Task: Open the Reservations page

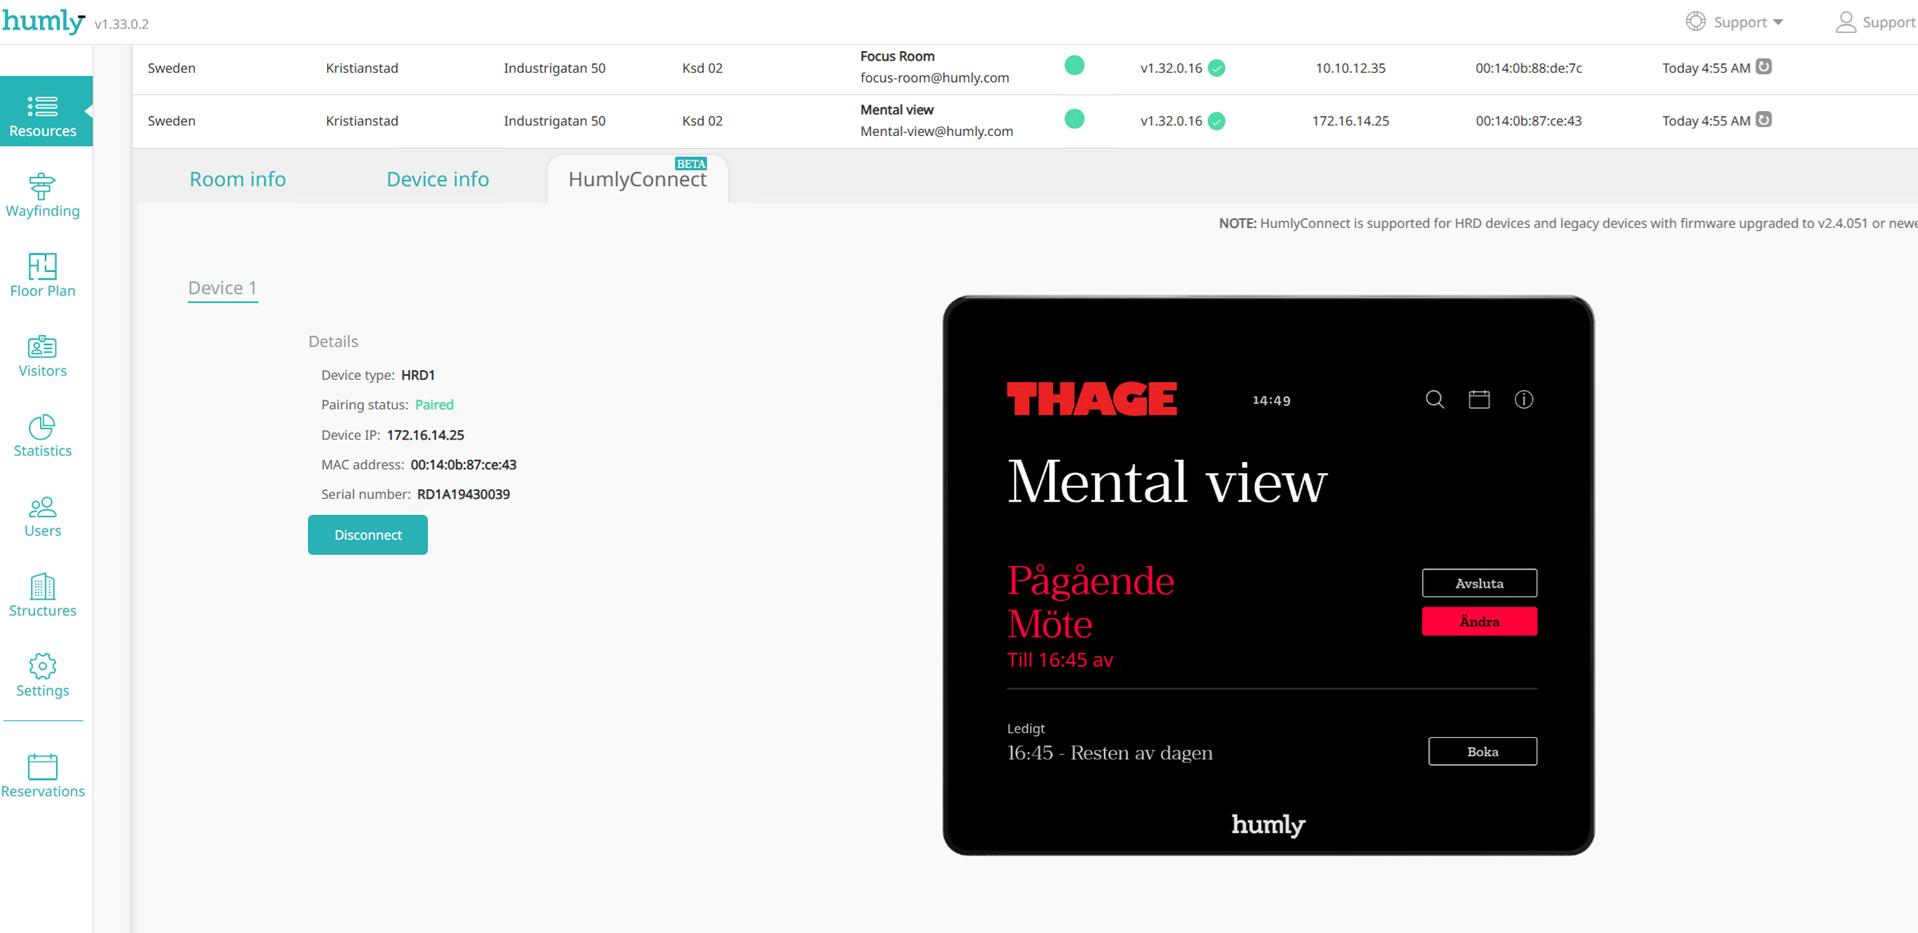Action: pyautogui.click(x=42, y=776)
